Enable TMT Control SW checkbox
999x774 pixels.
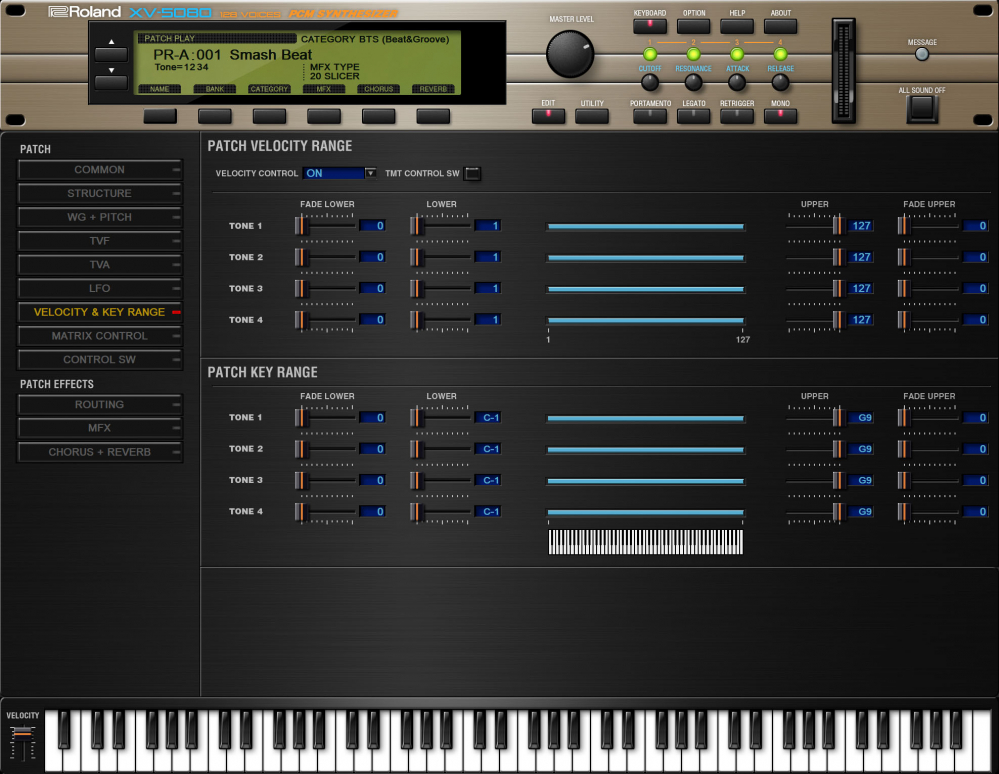[472, 173]
